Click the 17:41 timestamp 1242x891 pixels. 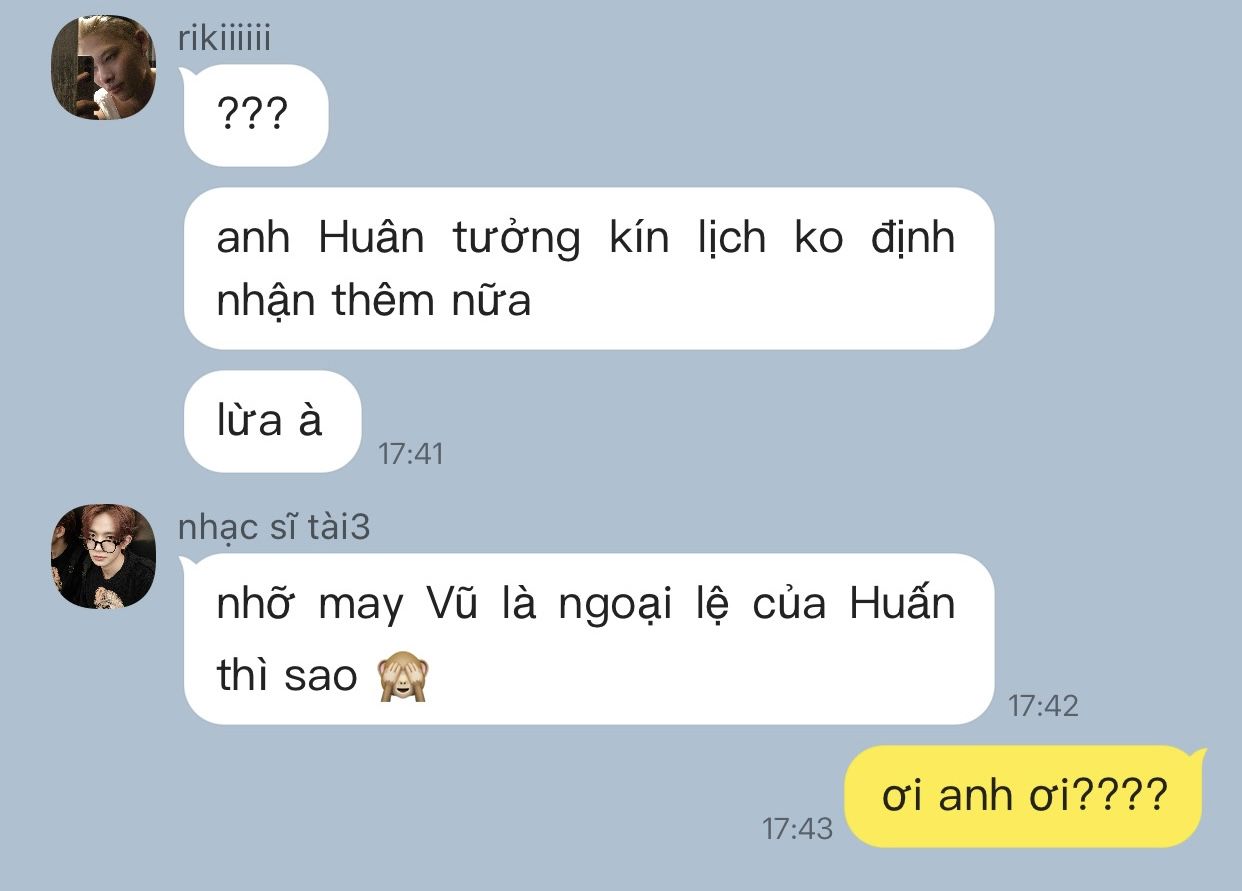410,454
